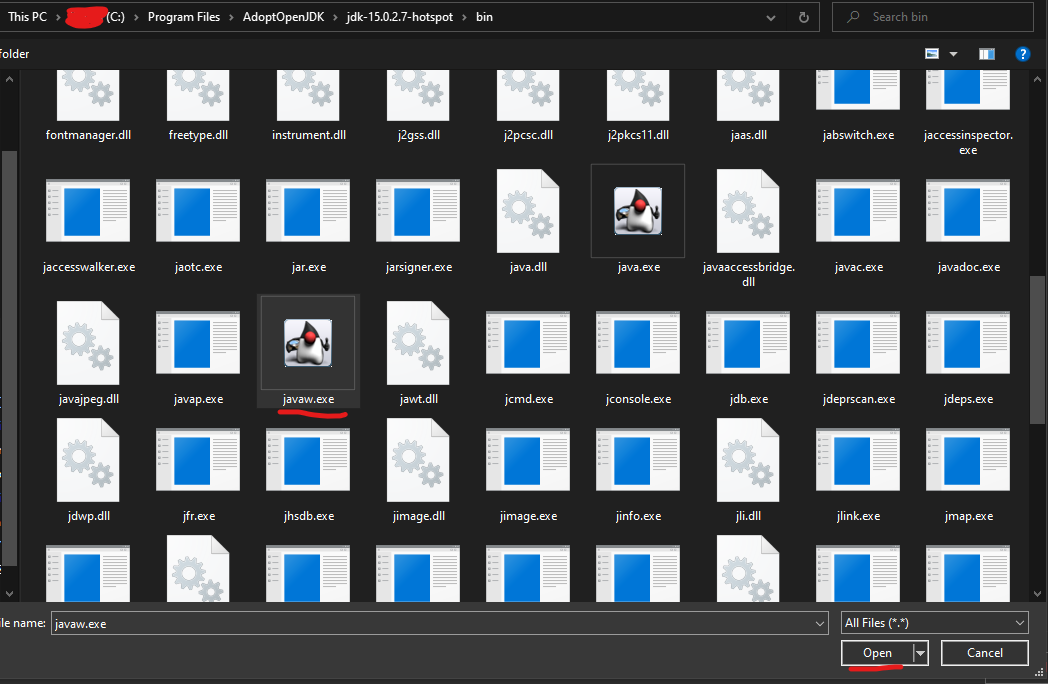Viewport: 1048px width, 684px height.
Task: Select the java.dll file icon
Action: pos(528,211)
